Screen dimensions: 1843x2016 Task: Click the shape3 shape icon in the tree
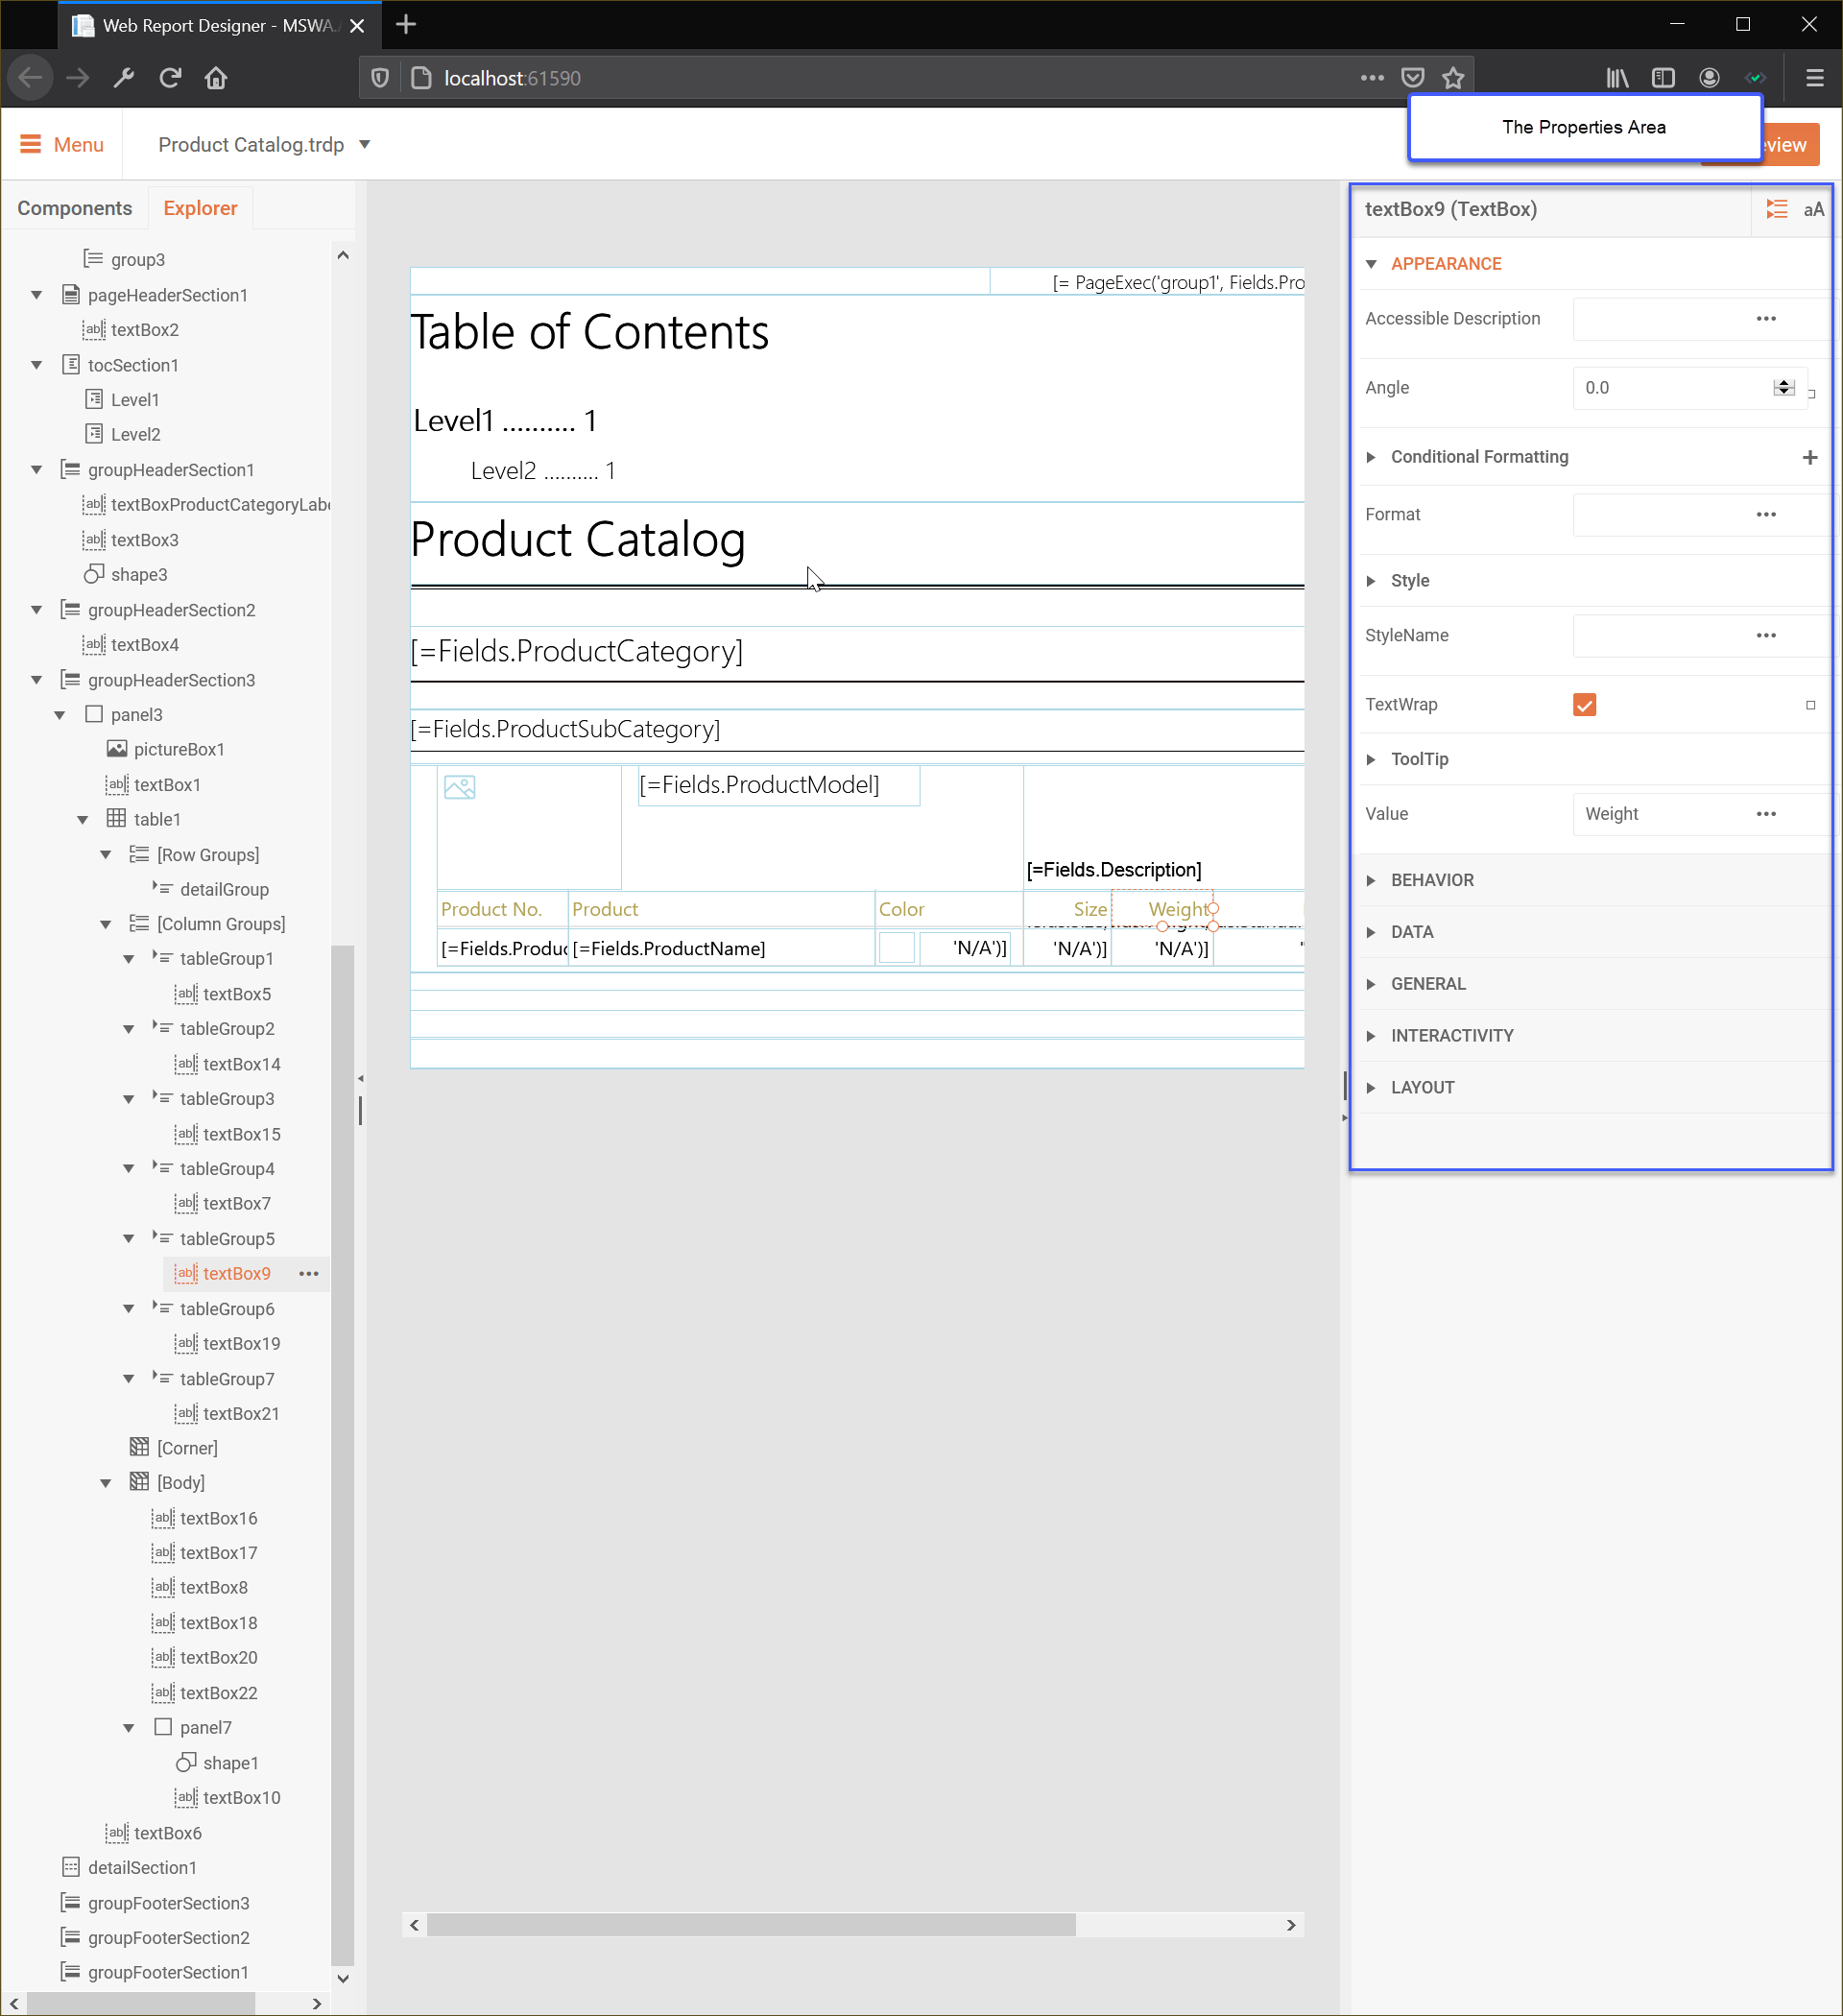coord(94,574)
